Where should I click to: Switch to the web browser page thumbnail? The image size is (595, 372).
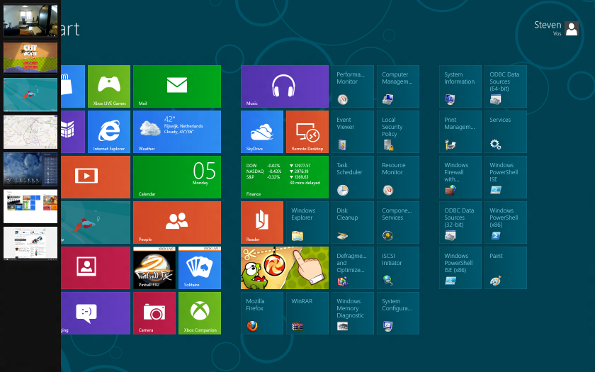pyautogui.click(x=30, y=243)
